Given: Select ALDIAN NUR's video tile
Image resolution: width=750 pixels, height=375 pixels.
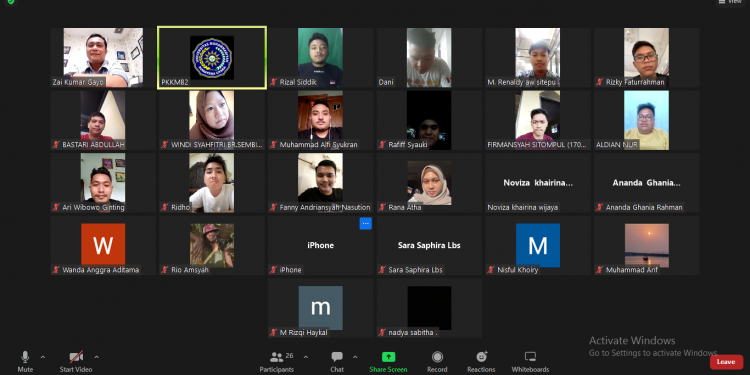Looking at the screenshot, I should [647, 121].
